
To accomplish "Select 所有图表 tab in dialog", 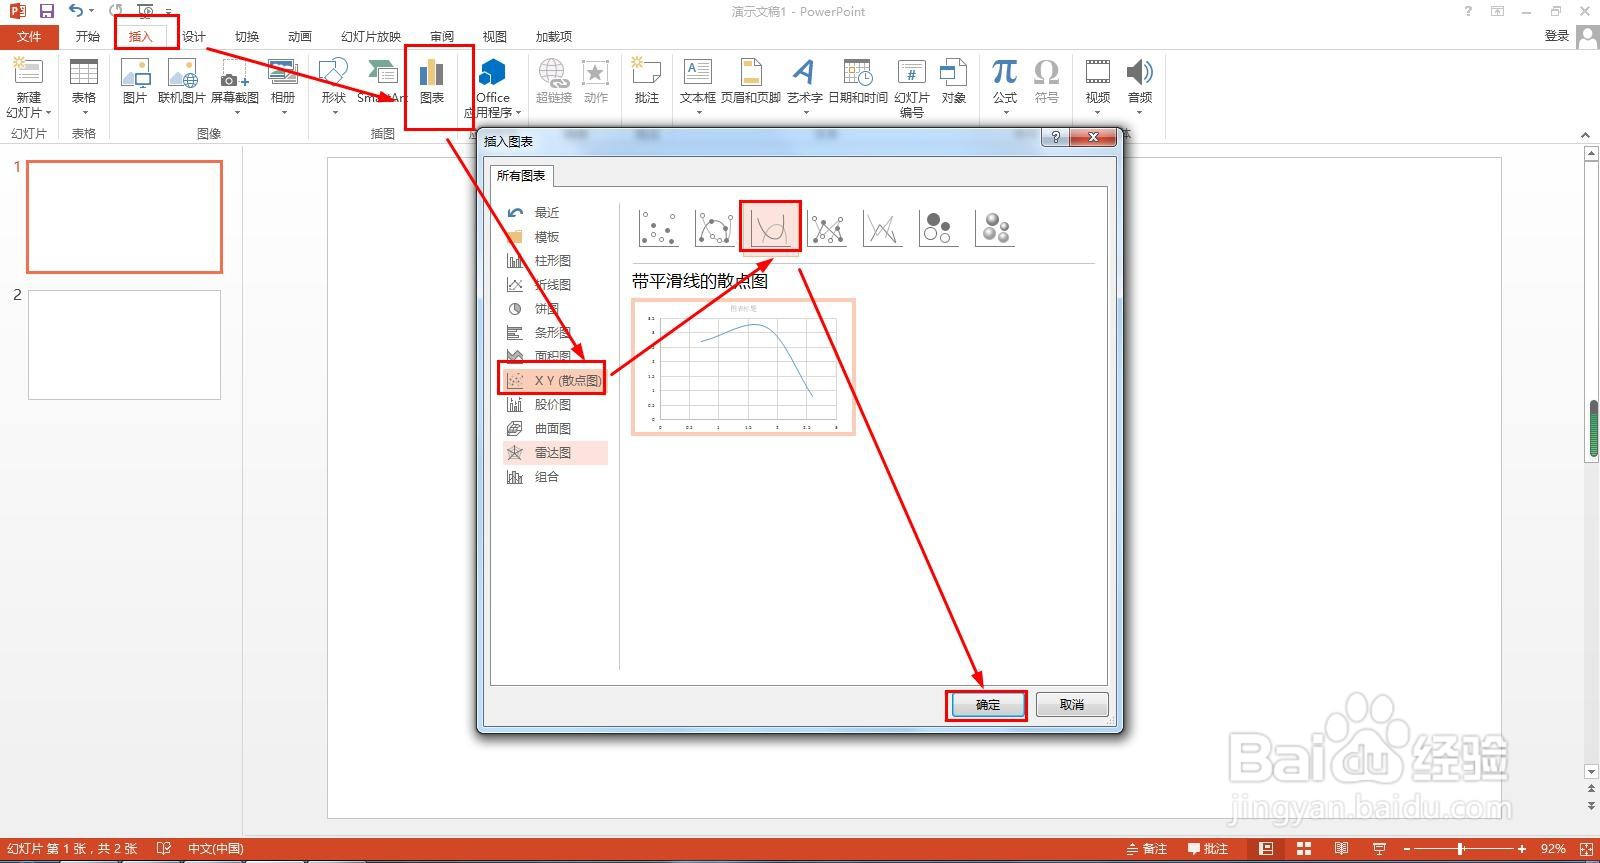I will pos(522,176).
